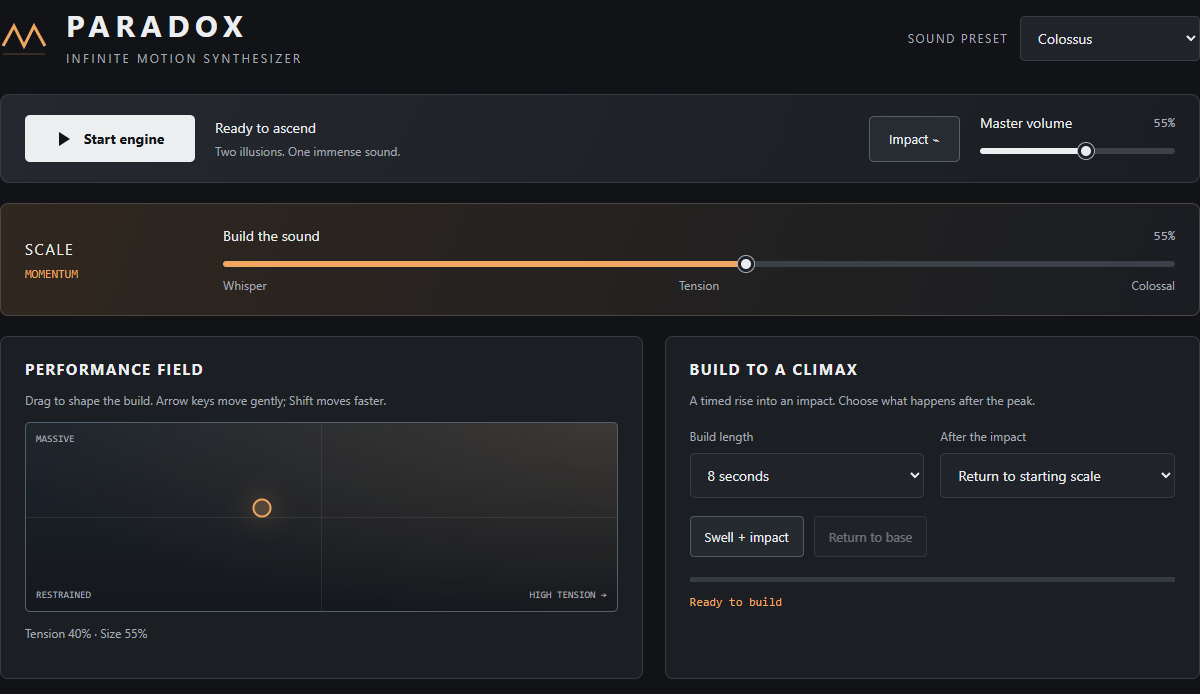Click the Return to base button
Image resolution: width=1200 pixels, height=694 pixels.
(870, 537)
